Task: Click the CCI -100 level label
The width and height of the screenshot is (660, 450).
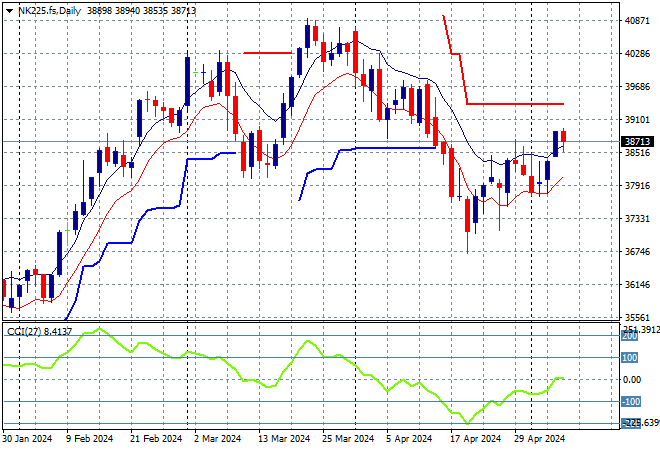Action: 631,402
